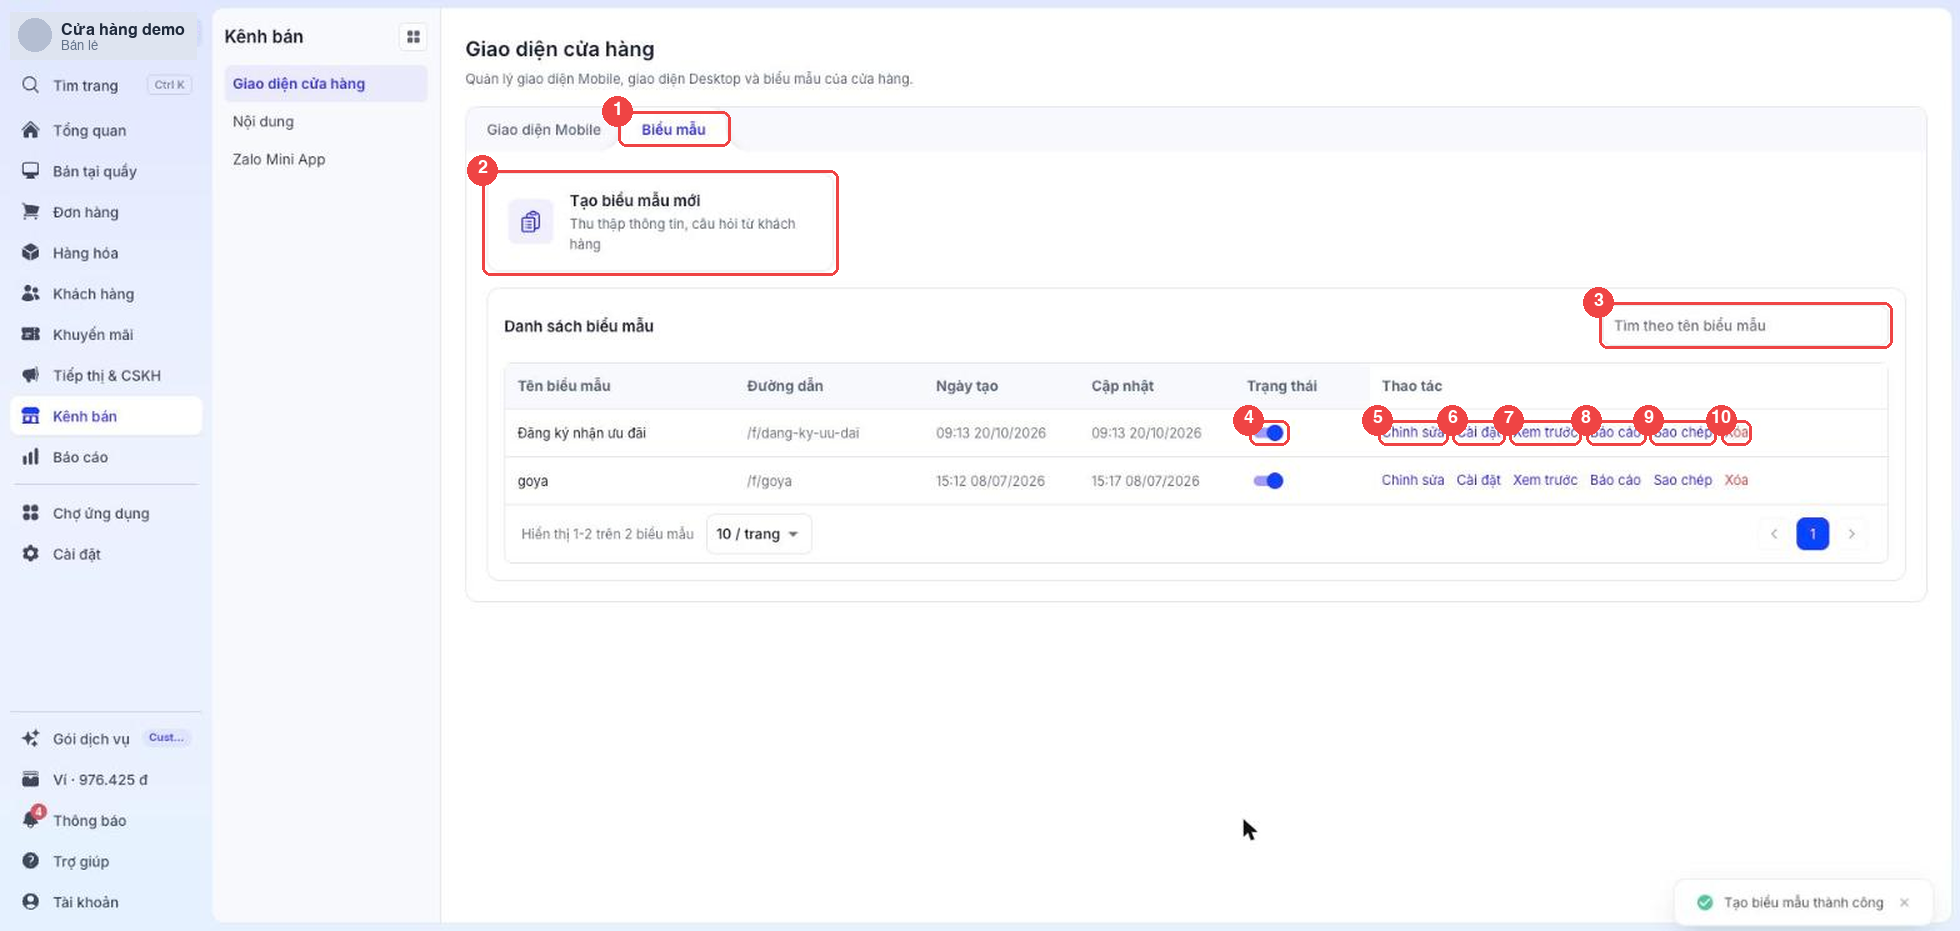Click the /f/dang-ky-uu-dai path text

tap(803, 433)
